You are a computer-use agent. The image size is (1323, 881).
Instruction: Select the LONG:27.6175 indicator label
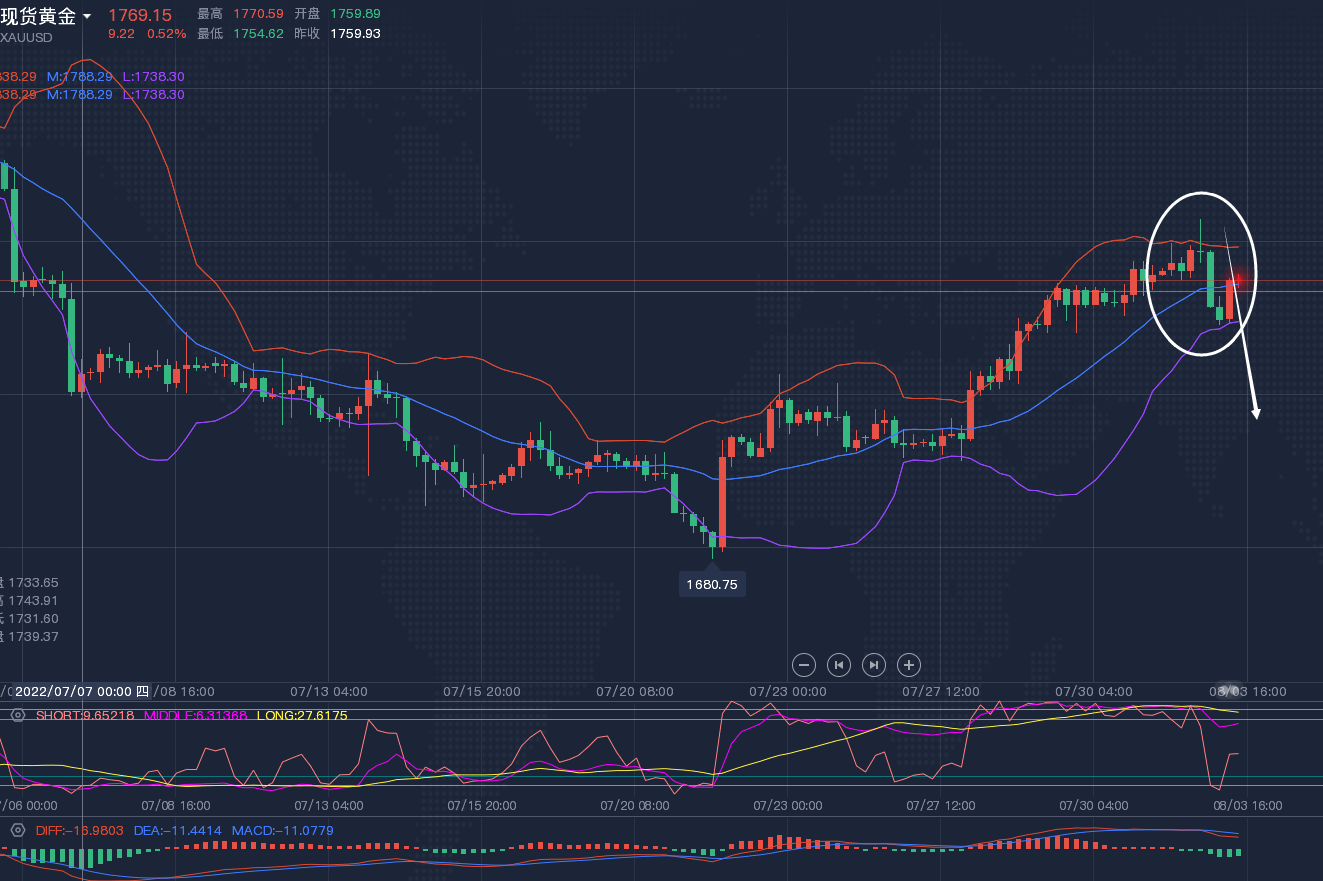tap(302, 716)
